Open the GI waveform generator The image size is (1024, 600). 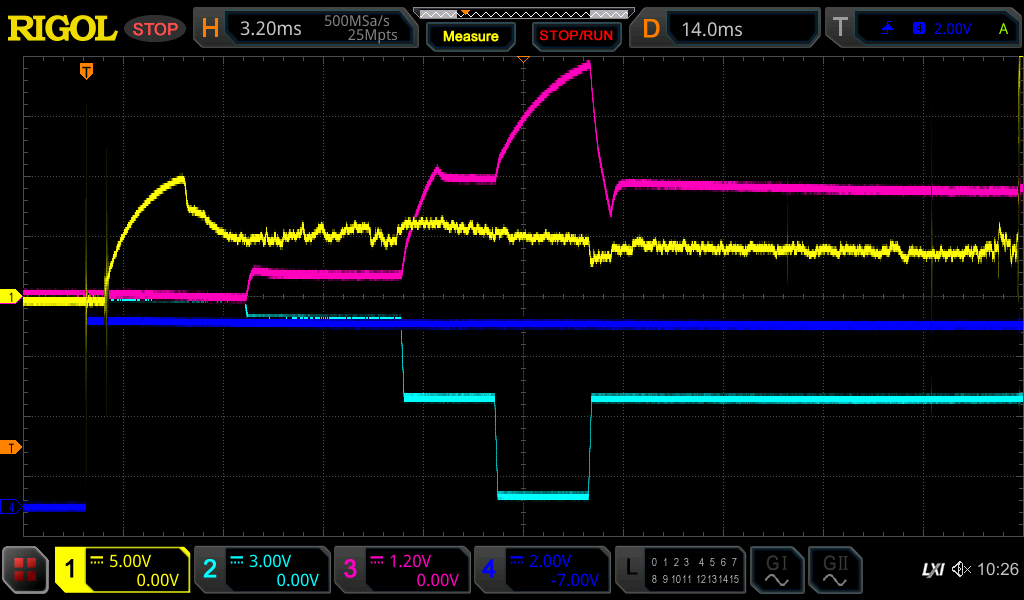click(776, 570)
